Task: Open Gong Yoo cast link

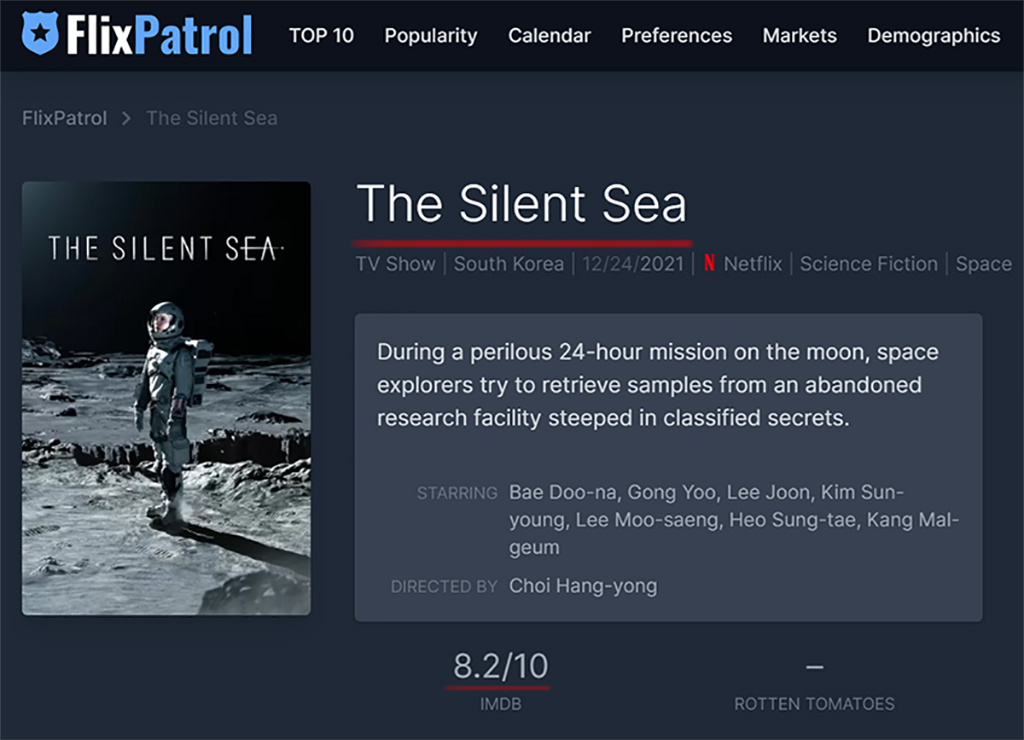Action: 671,492
